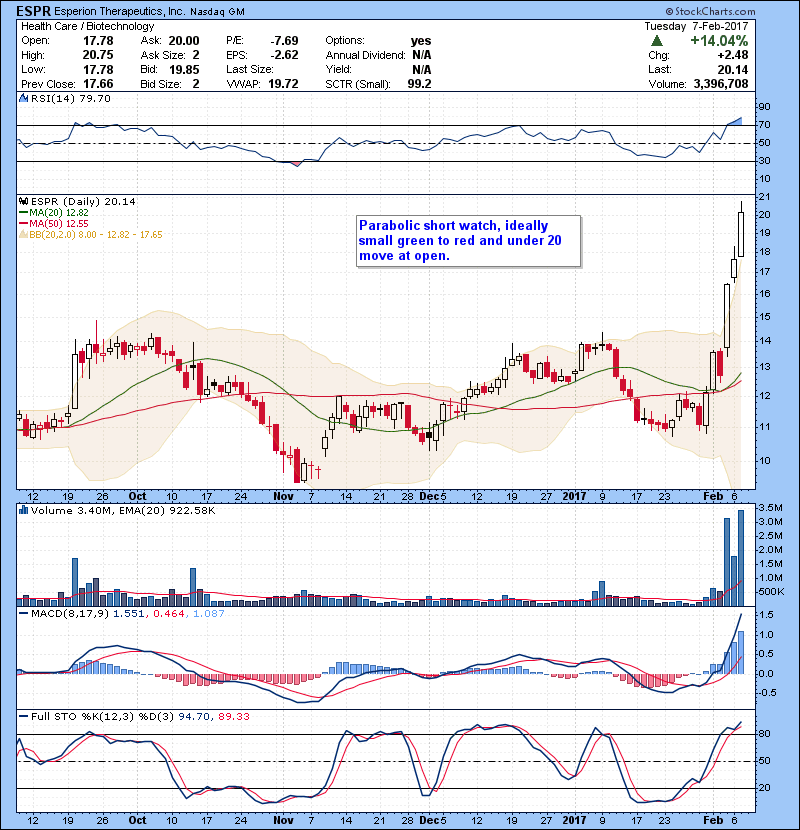Viewport: 800px width, 830px height.
Task: Click the Ask price 20.00
Action: [x=184, y=41]
